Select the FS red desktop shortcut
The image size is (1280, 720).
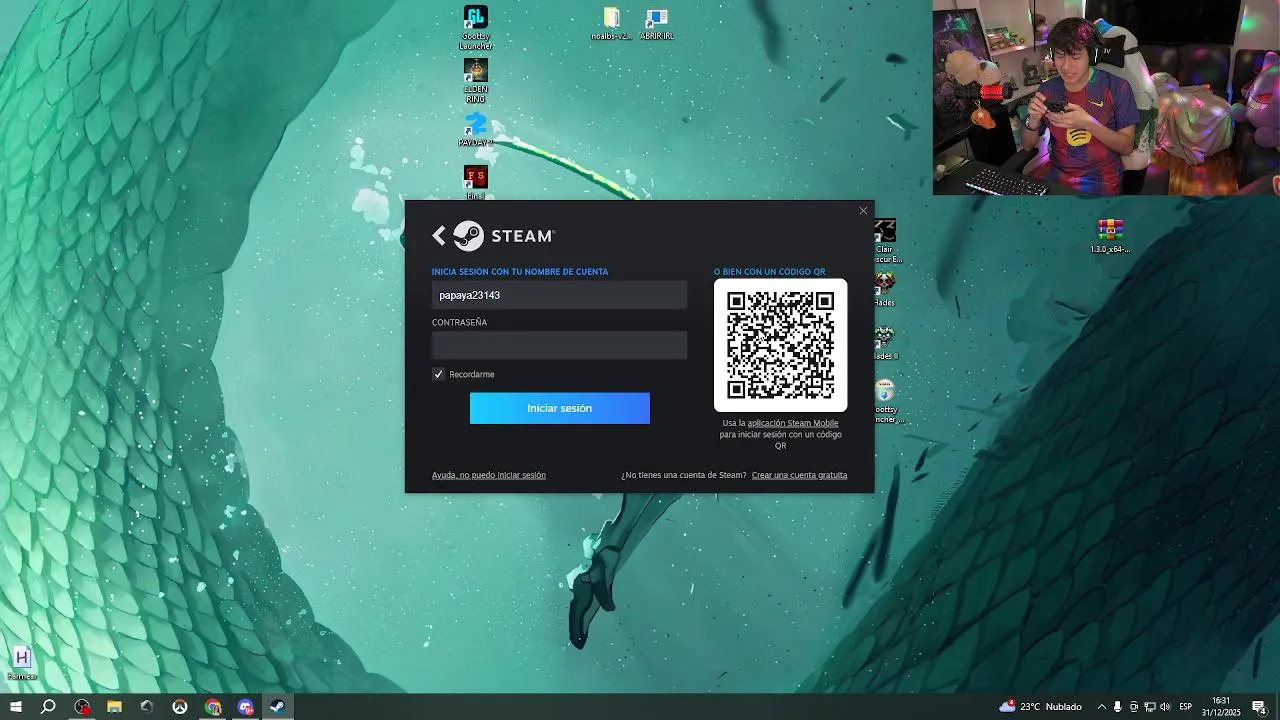476,182
